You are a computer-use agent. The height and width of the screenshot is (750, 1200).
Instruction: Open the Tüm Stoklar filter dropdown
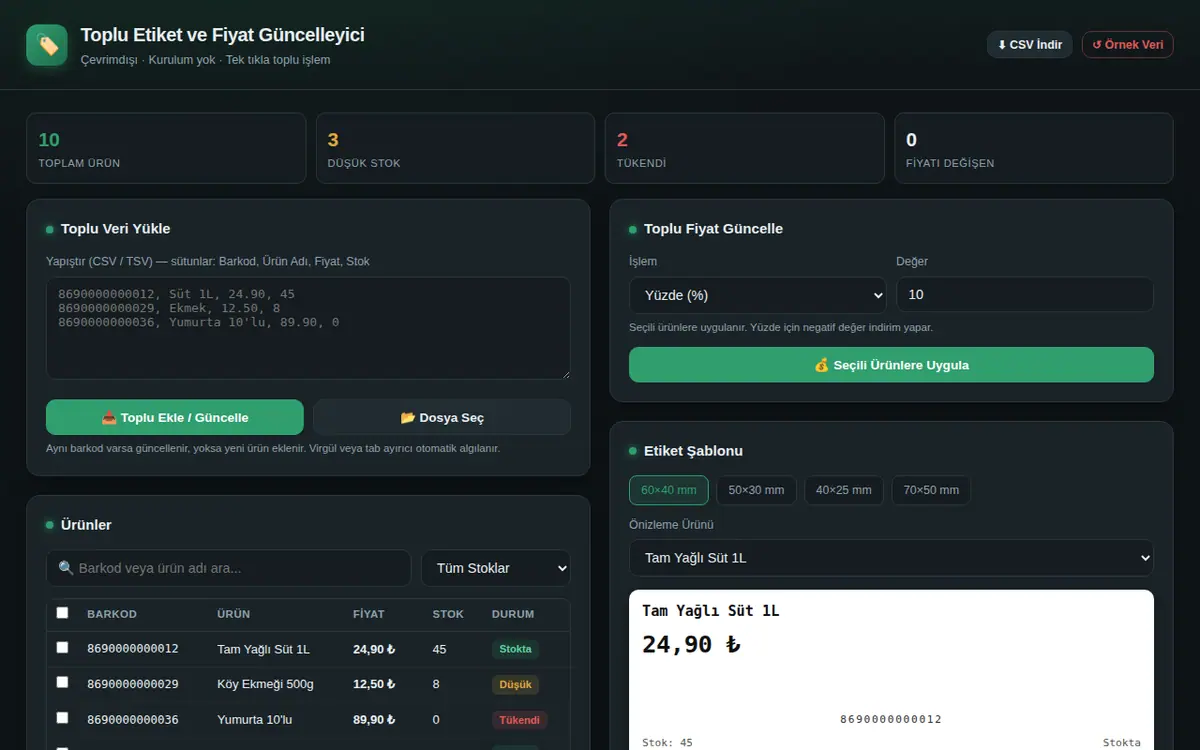[496, 568]
